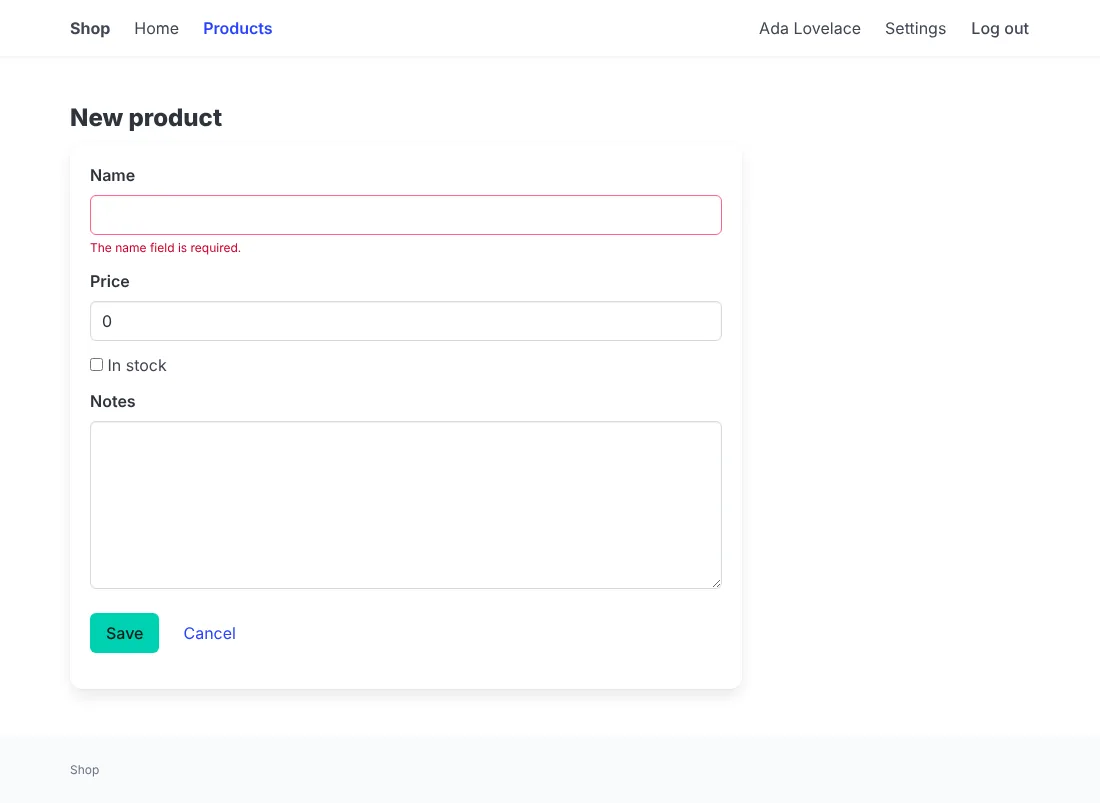This screenshot has height=803, width=1100.
Task: Click the Notes field label
Action: pyautogui.click(x=112, y=401)
